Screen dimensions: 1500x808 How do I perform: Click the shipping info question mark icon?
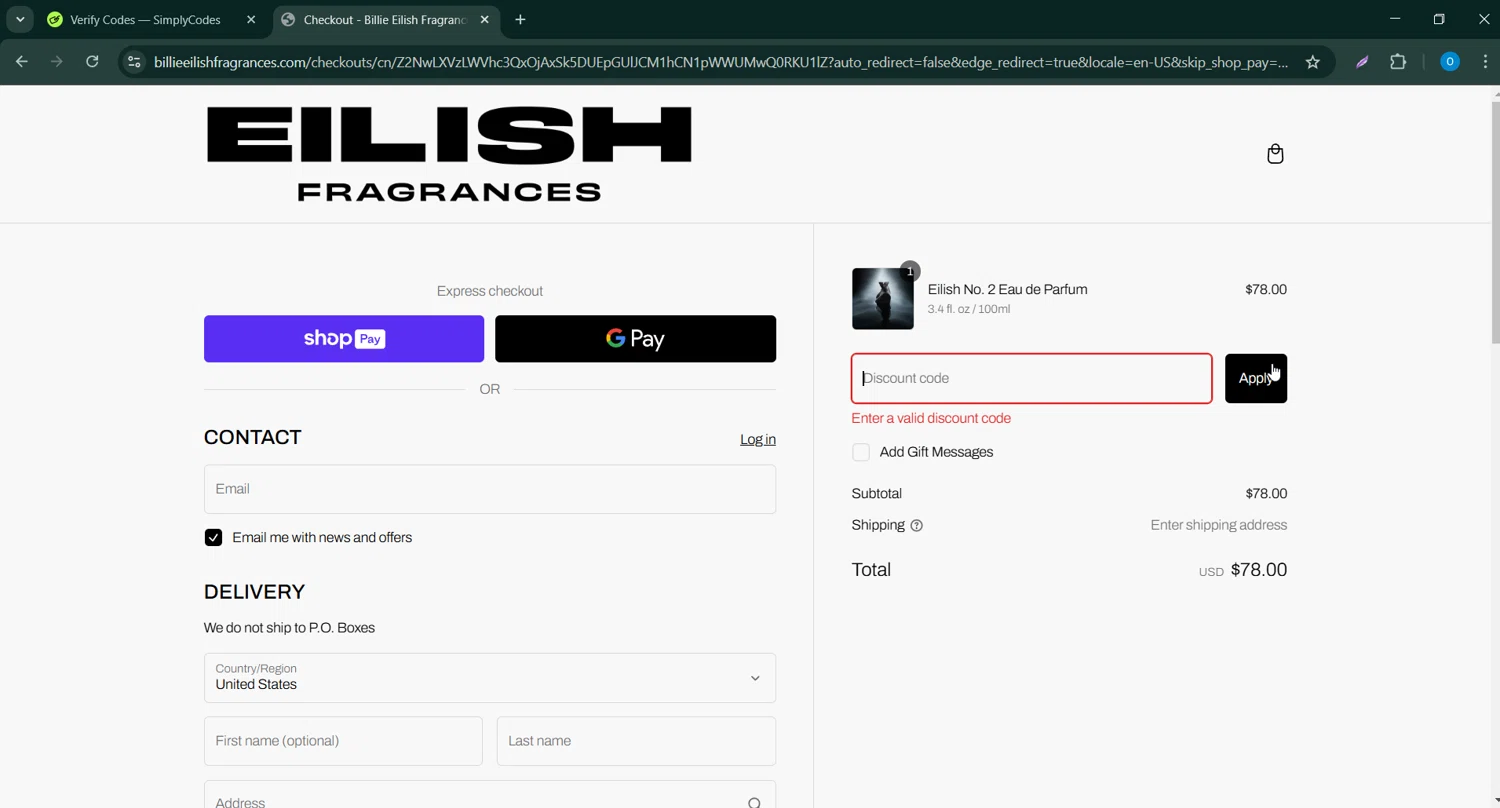click(x=916, y=525)
